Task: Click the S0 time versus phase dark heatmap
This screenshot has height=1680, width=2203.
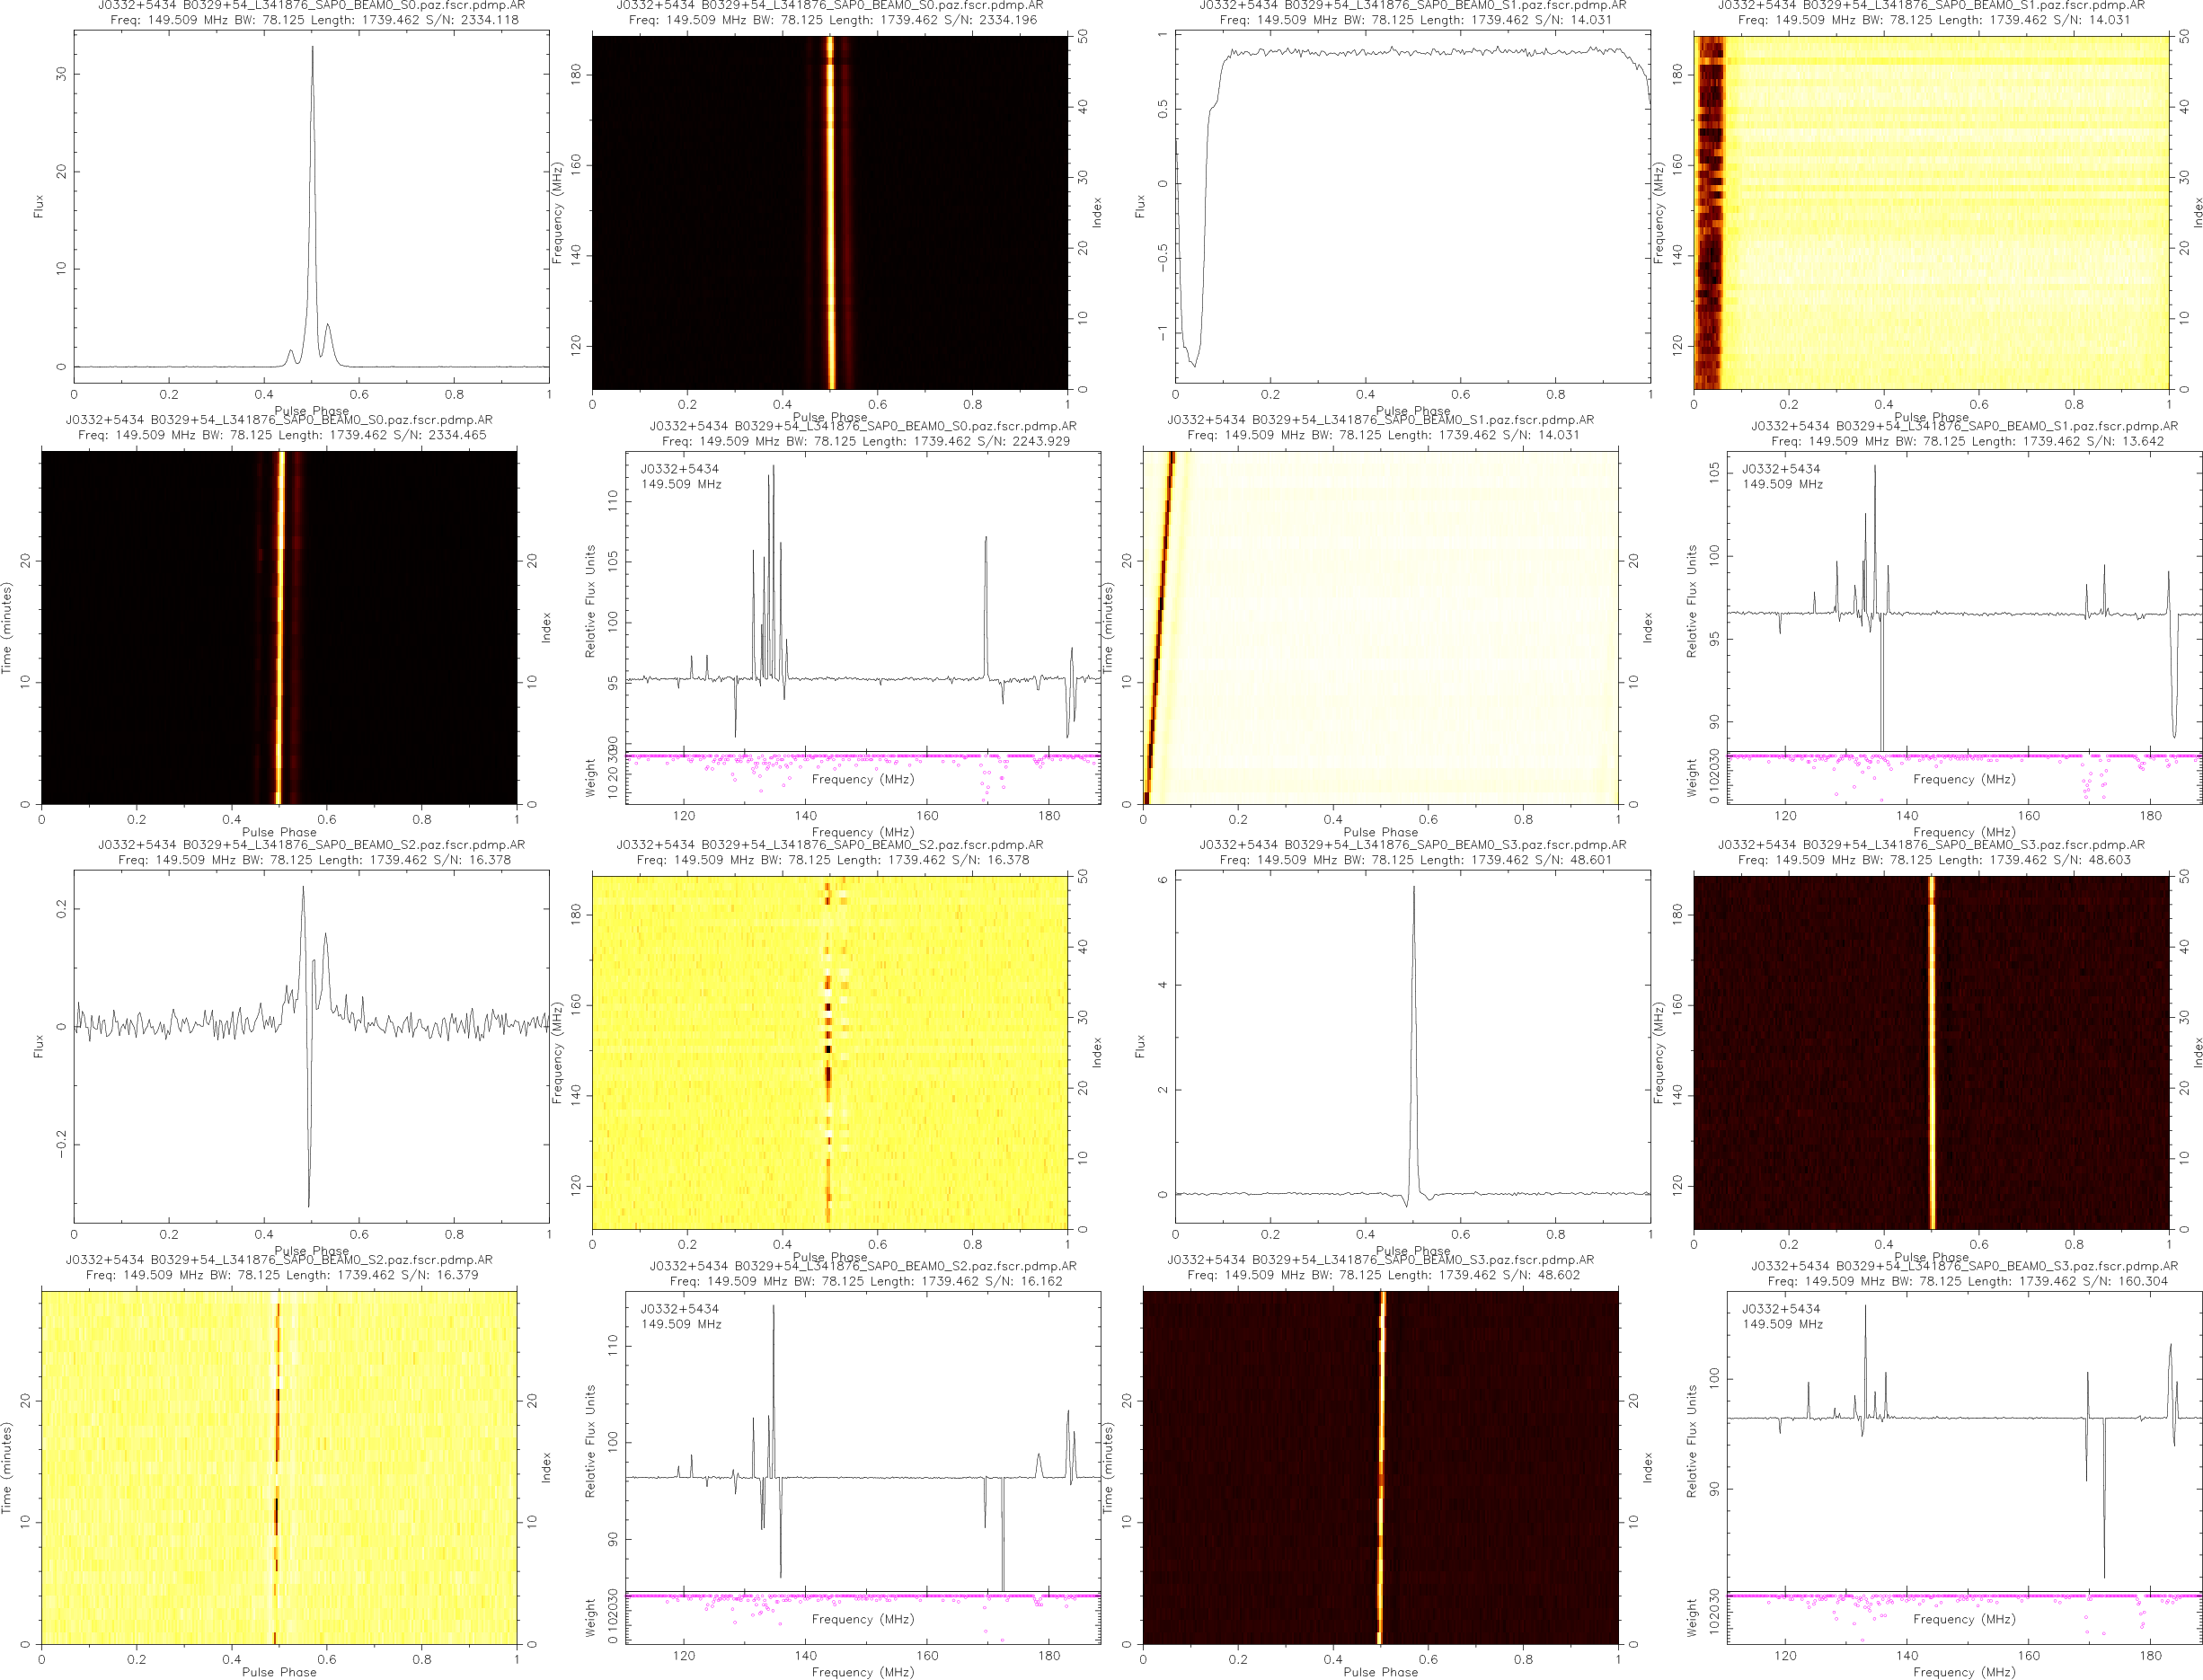Action: (x=279, y=627)
